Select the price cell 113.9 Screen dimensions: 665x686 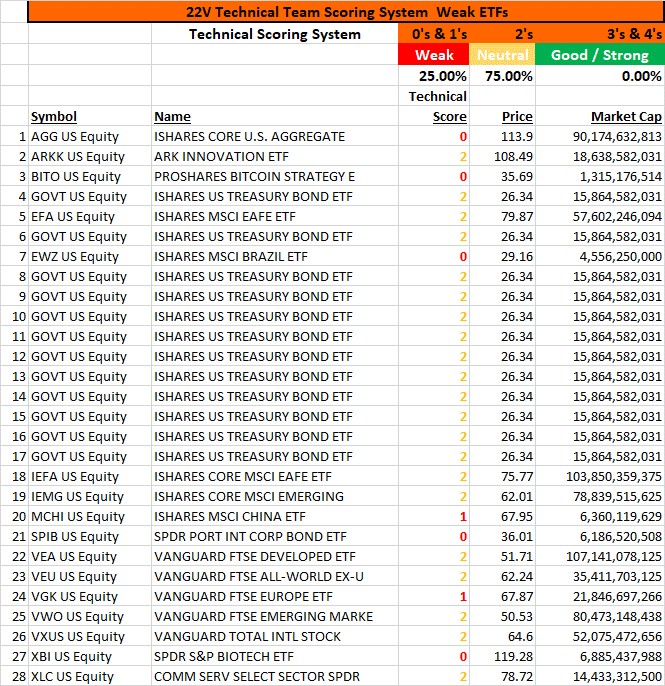(502, 136)
